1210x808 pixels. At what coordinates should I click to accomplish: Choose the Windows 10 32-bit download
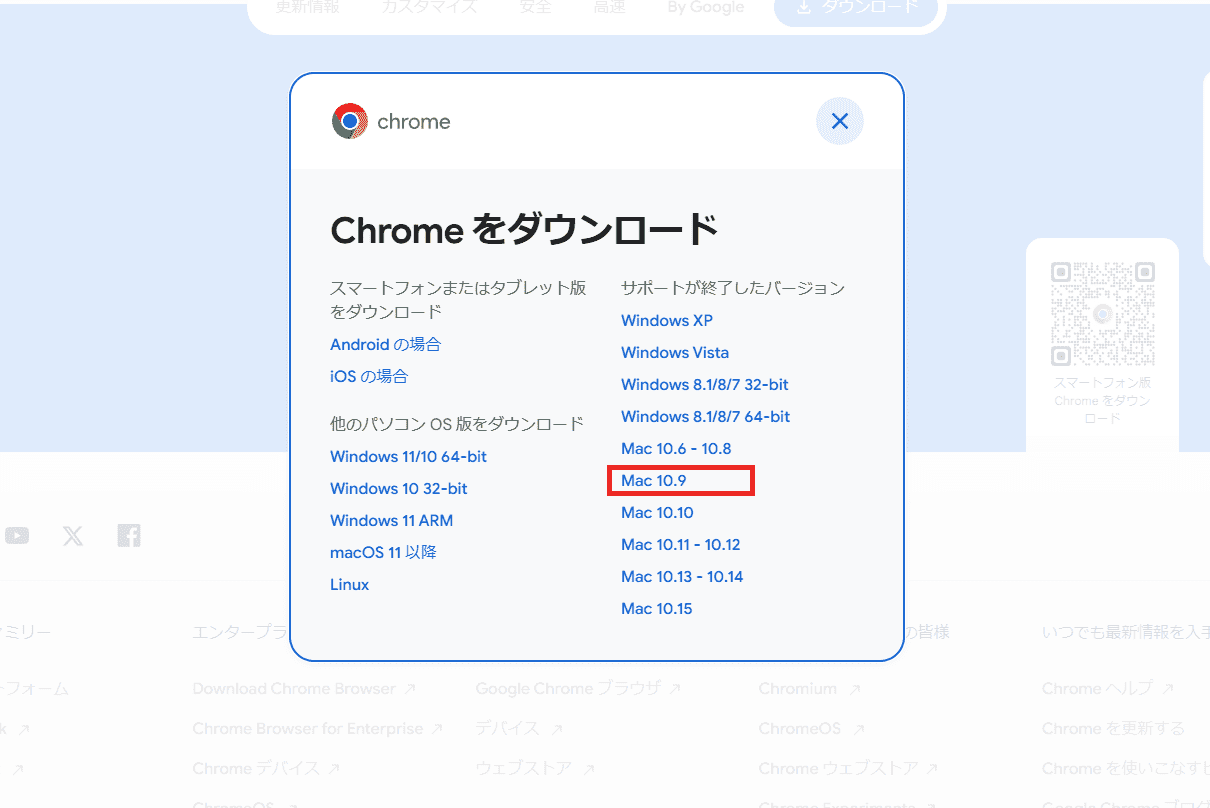click(399, 488)
